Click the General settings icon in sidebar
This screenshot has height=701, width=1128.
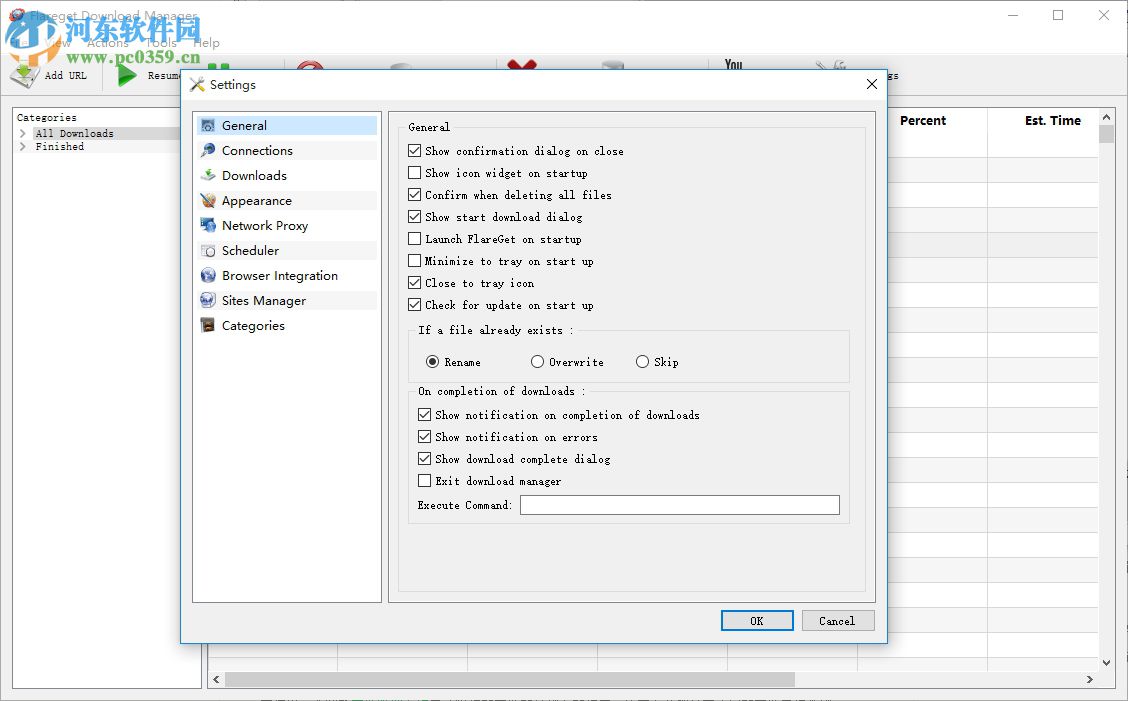tap(208, 125)
